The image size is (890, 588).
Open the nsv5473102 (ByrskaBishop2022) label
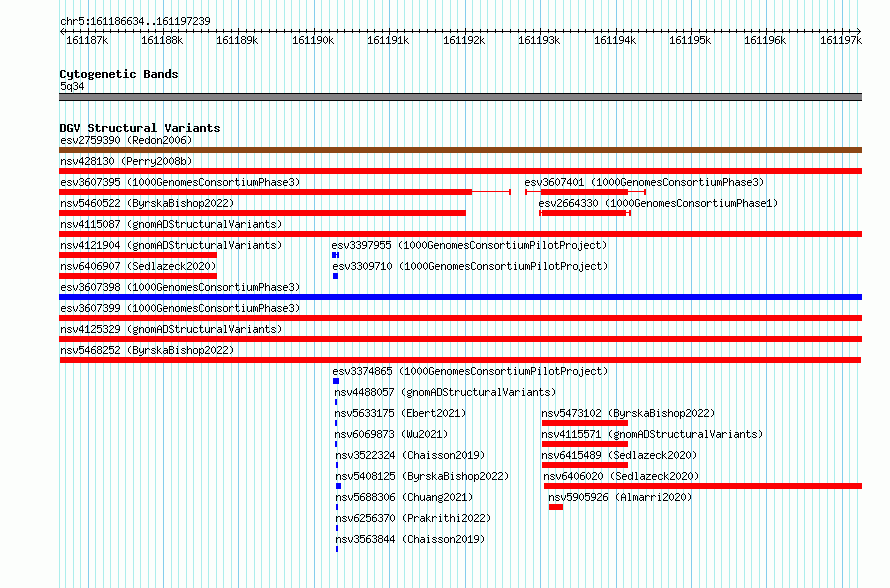coord(628,413)
